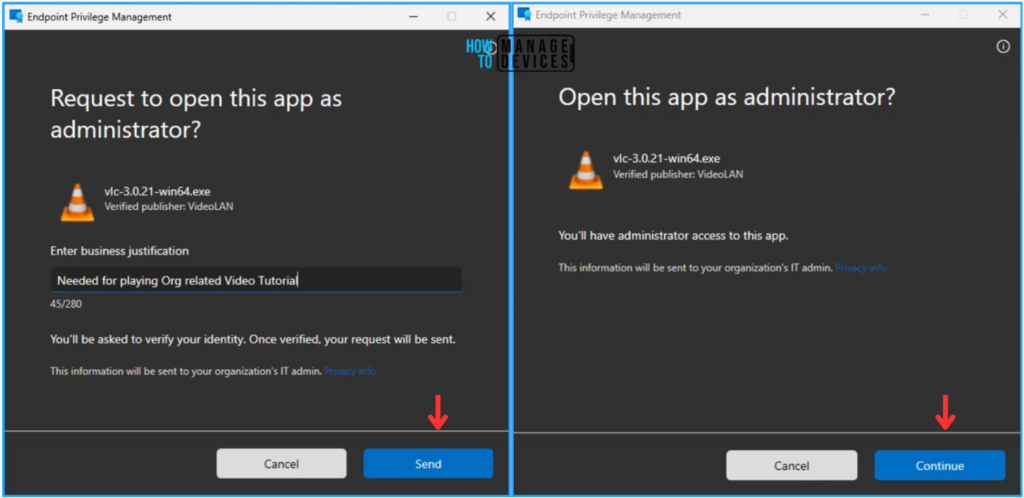The image size is (1024, 498).
Task: Click Continue to open app as administrator
Action: (940, 465)
